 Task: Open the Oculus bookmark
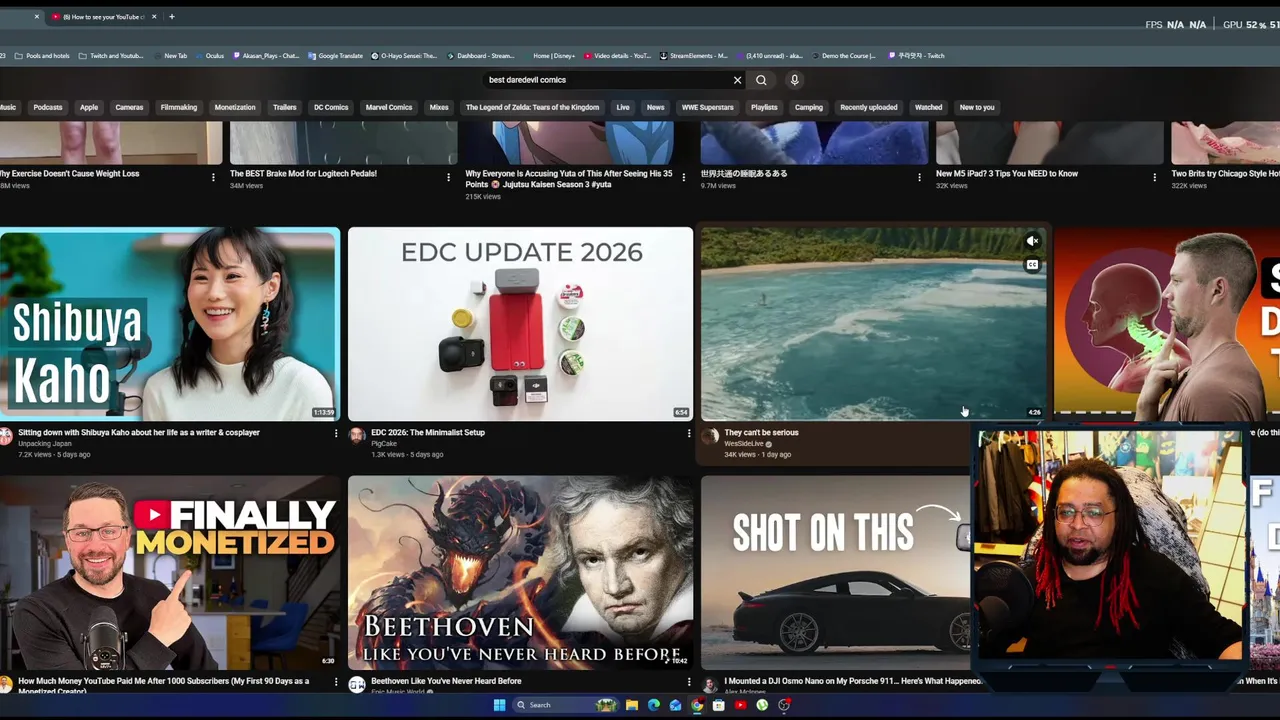(x=209, y=56)
